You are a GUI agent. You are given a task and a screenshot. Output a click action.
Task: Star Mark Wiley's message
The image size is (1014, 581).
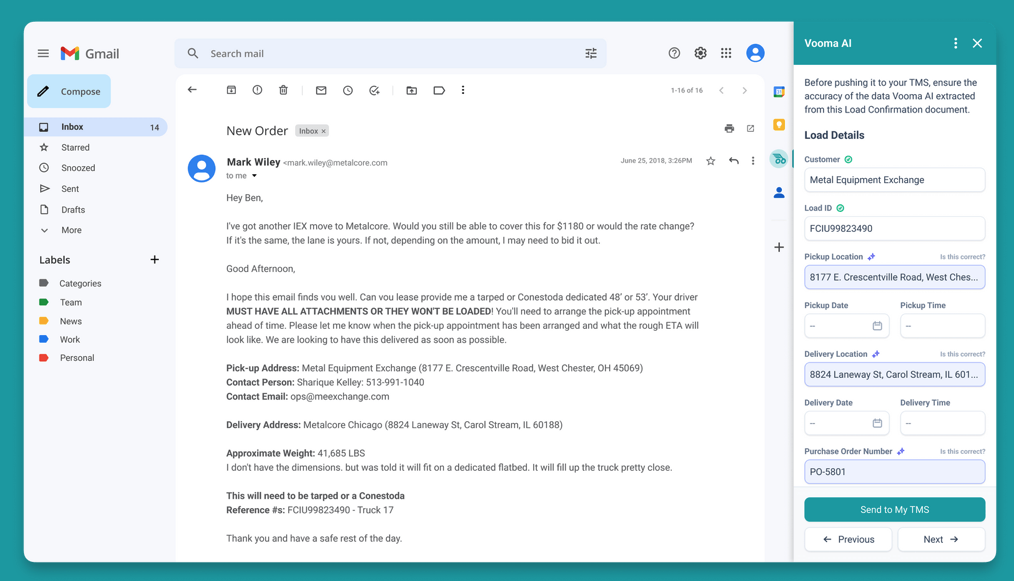(711, 161)
